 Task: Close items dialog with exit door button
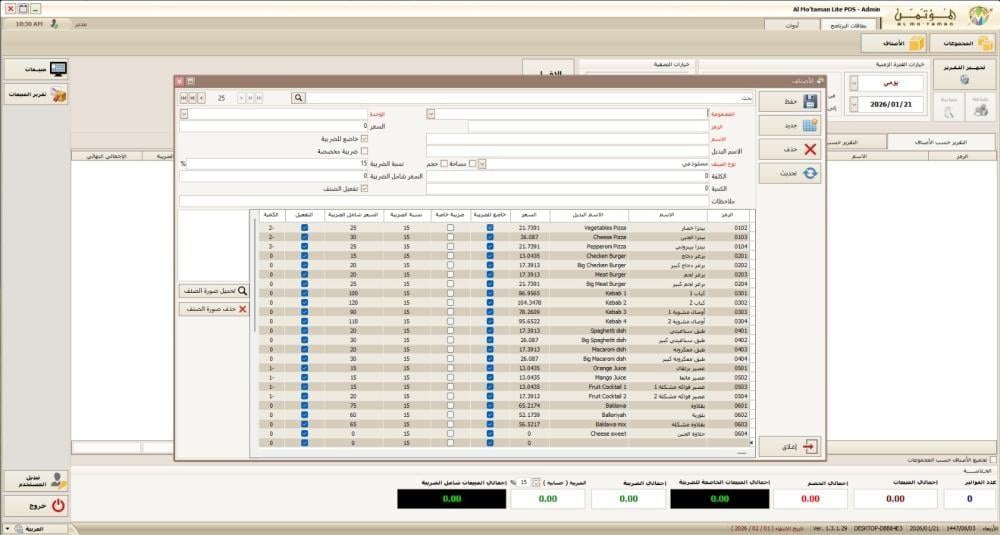(x=790, y=447)
